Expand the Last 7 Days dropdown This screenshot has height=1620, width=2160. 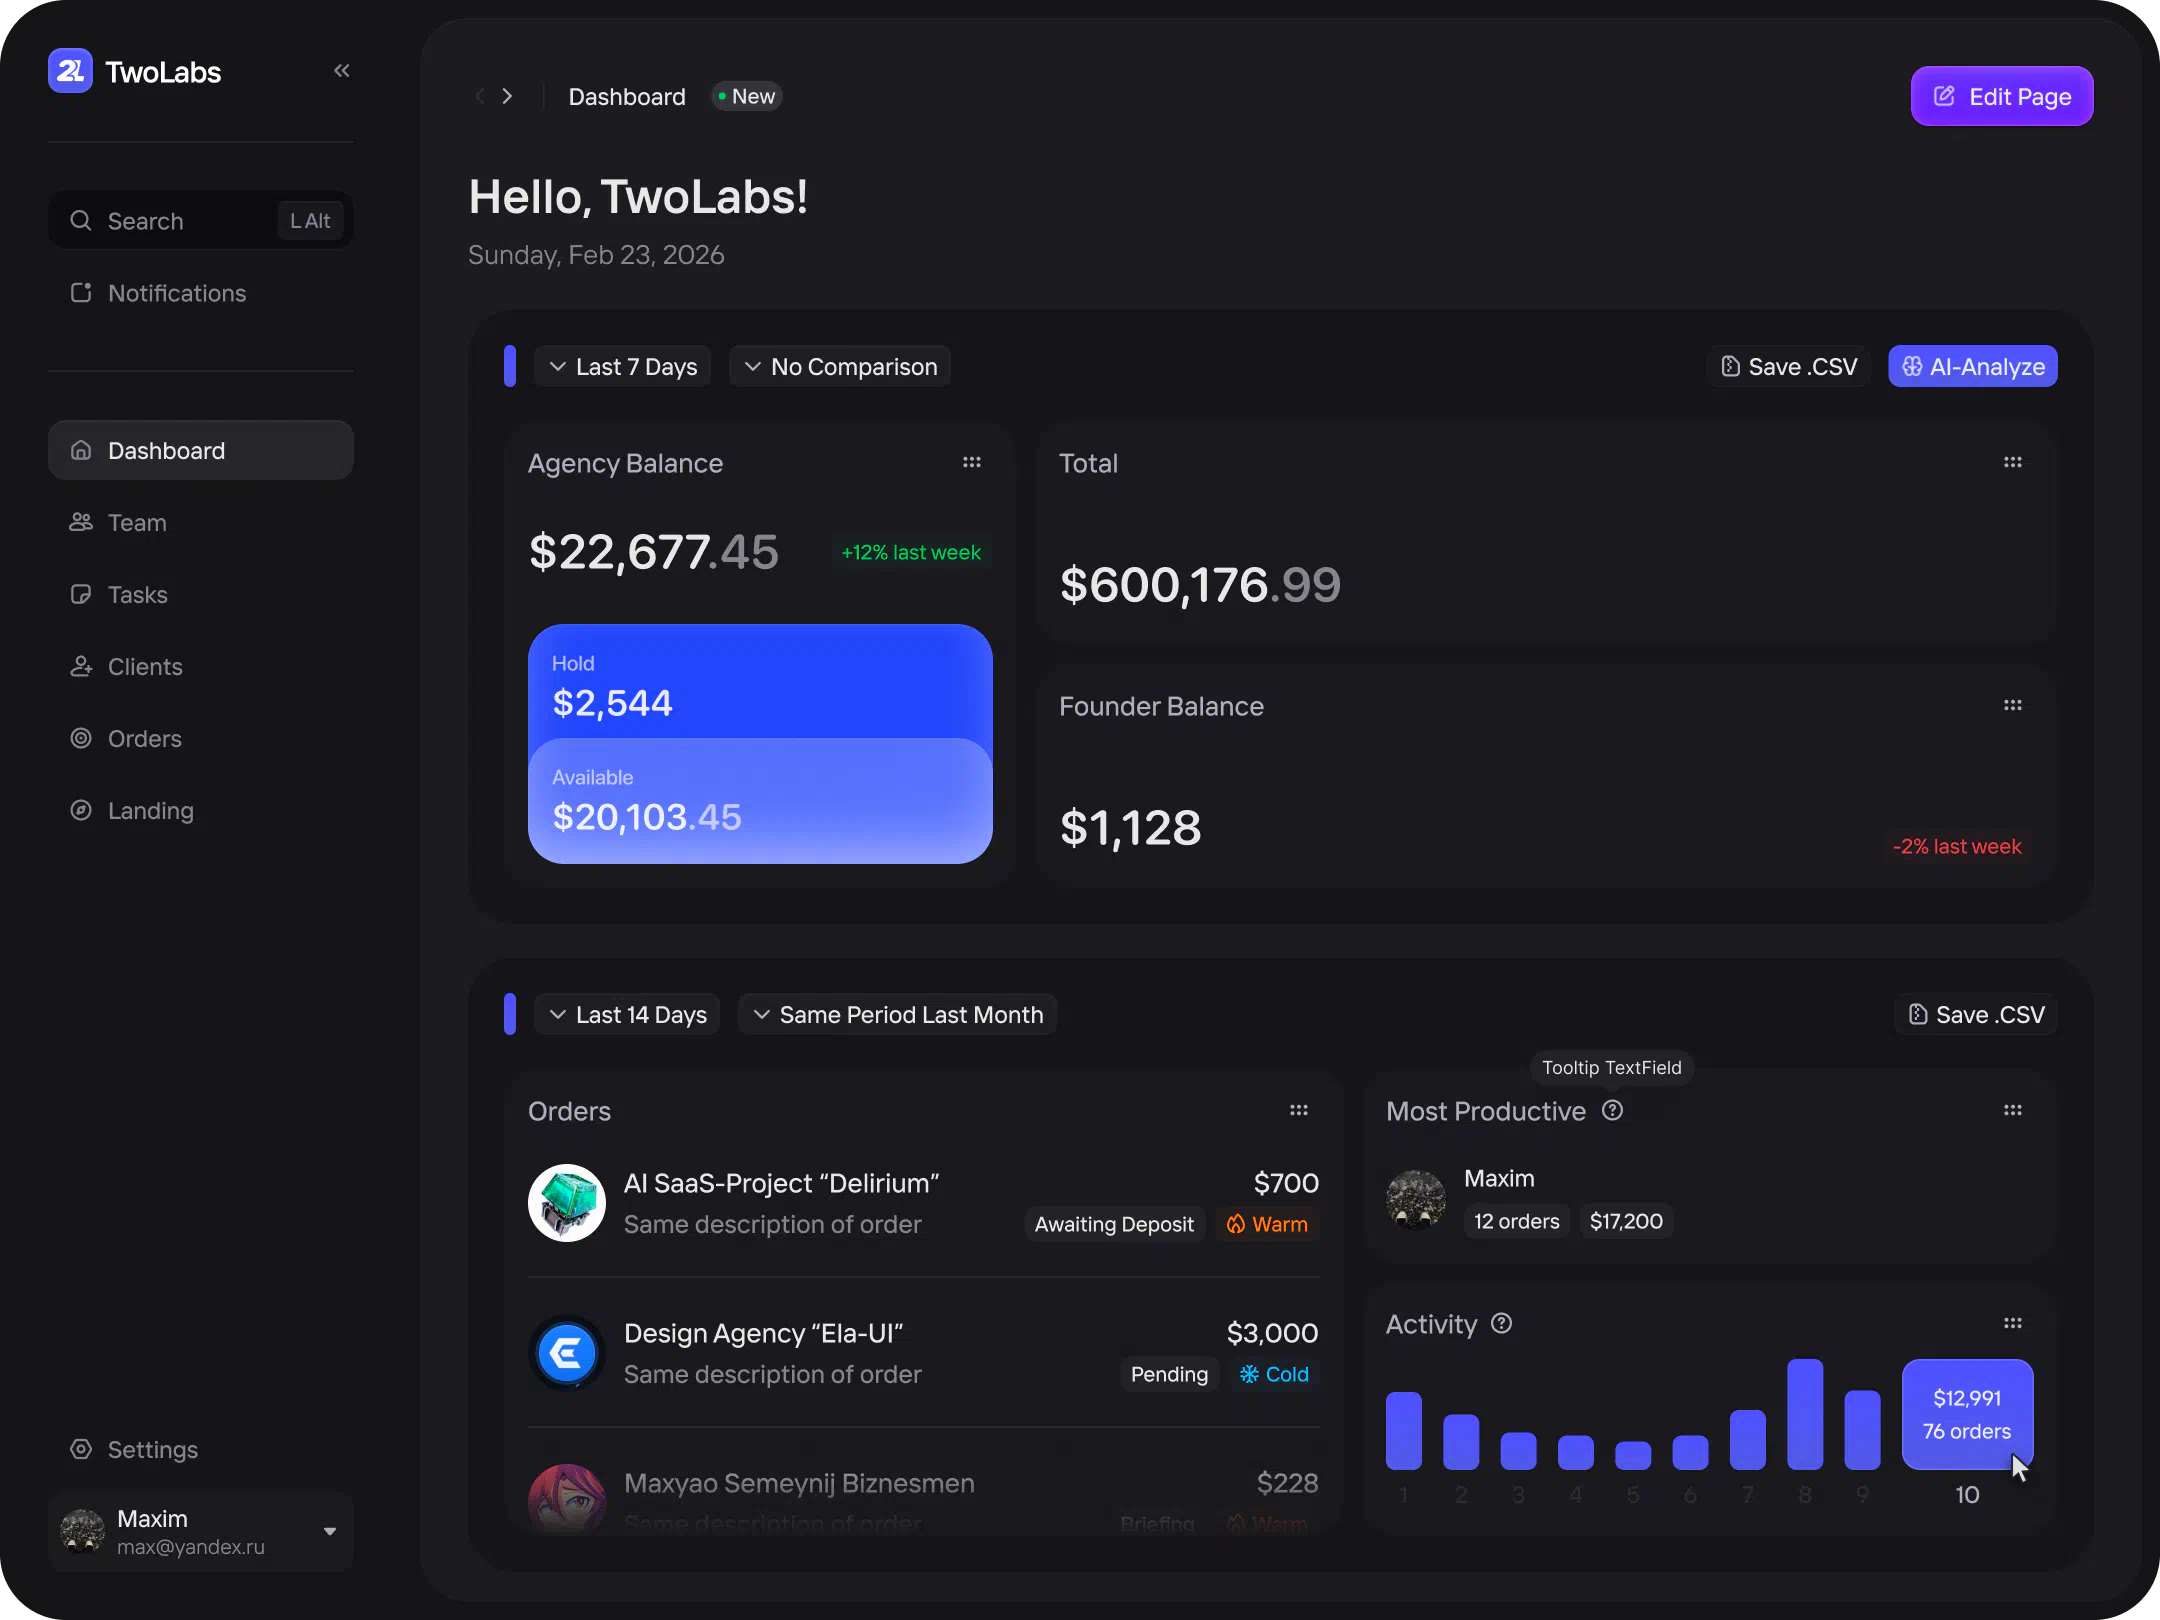pyautogui.click(x=622, y=367)
